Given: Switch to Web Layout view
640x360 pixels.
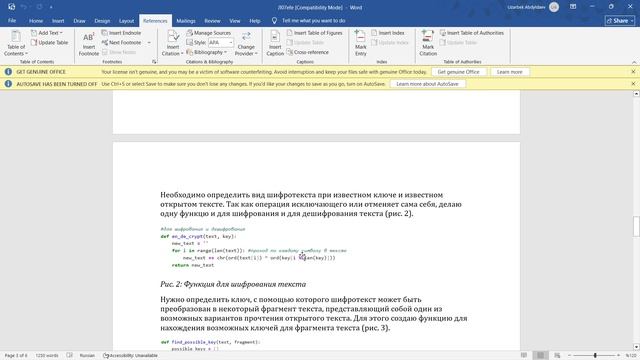Looking at the screenshot, I should click(x=557, y=356).
